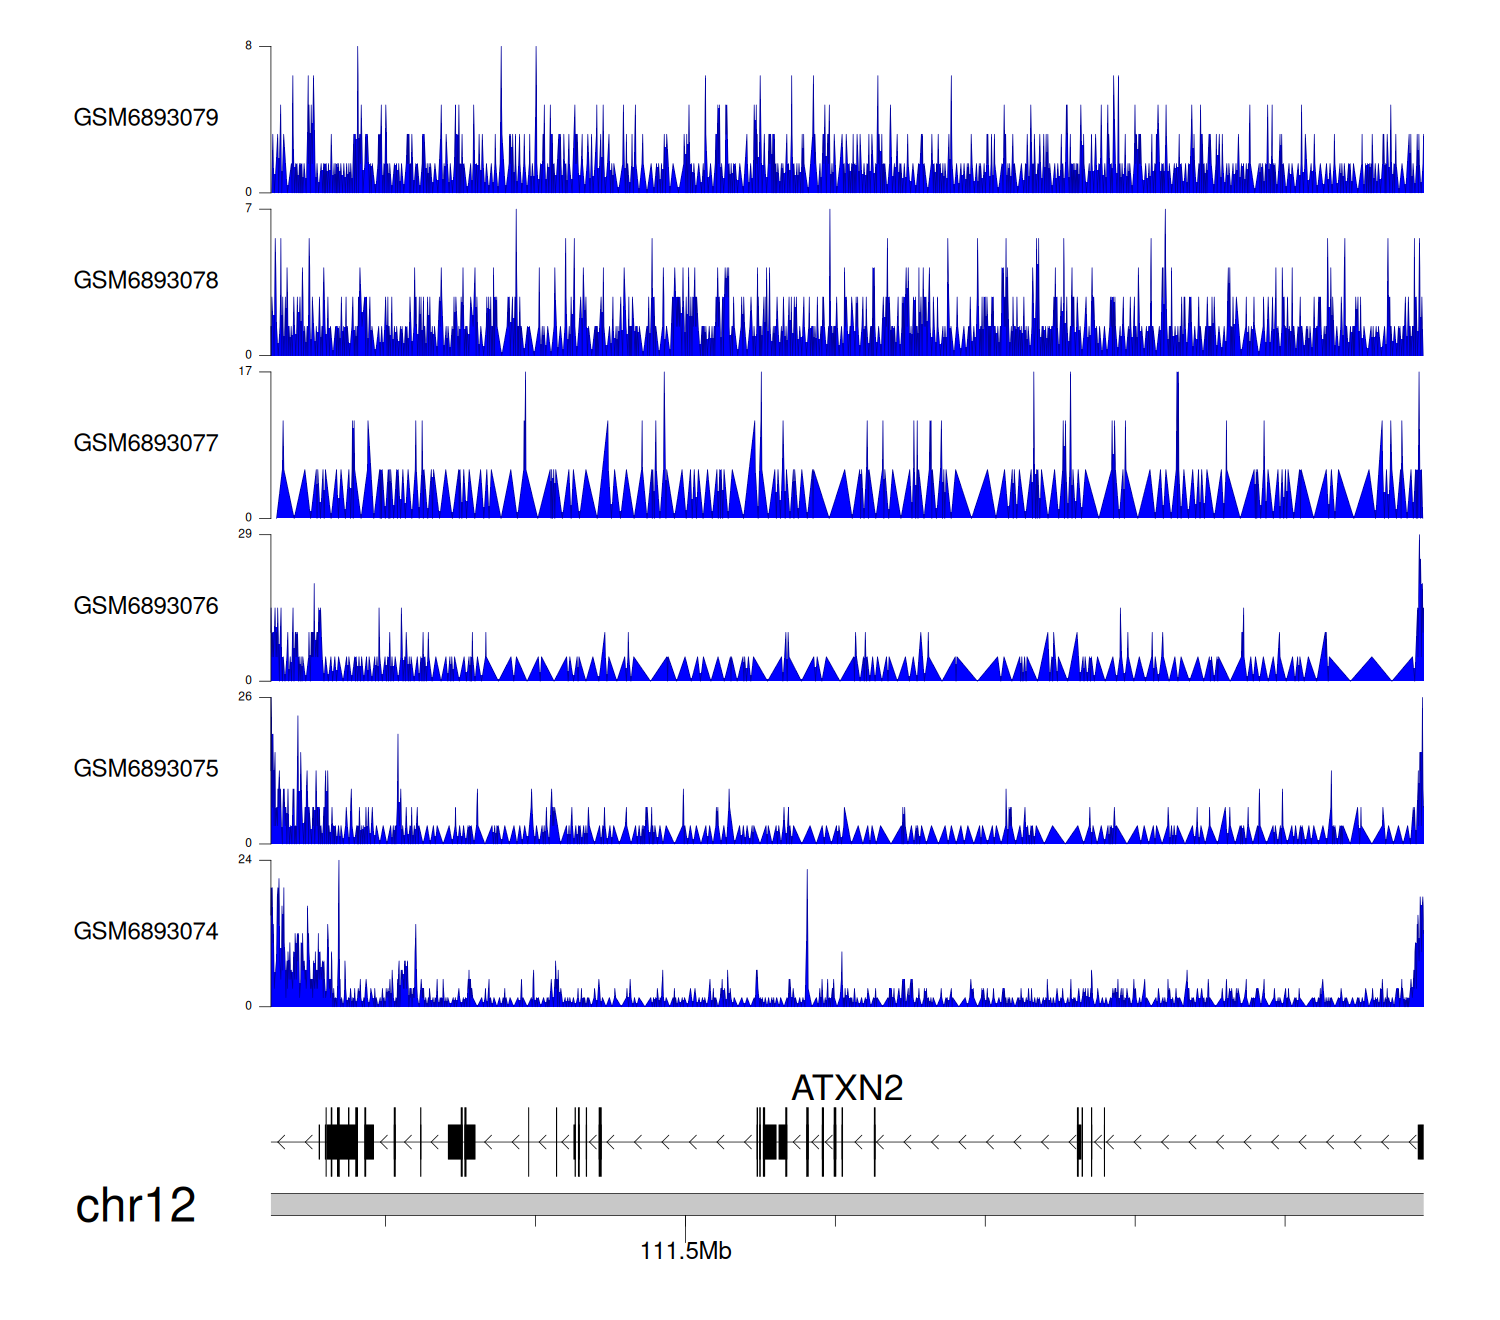This screenshot has width=1500, height=1320.
Task: Click the far-right peak in GSM6893076 track
Action: [1419, 610]
